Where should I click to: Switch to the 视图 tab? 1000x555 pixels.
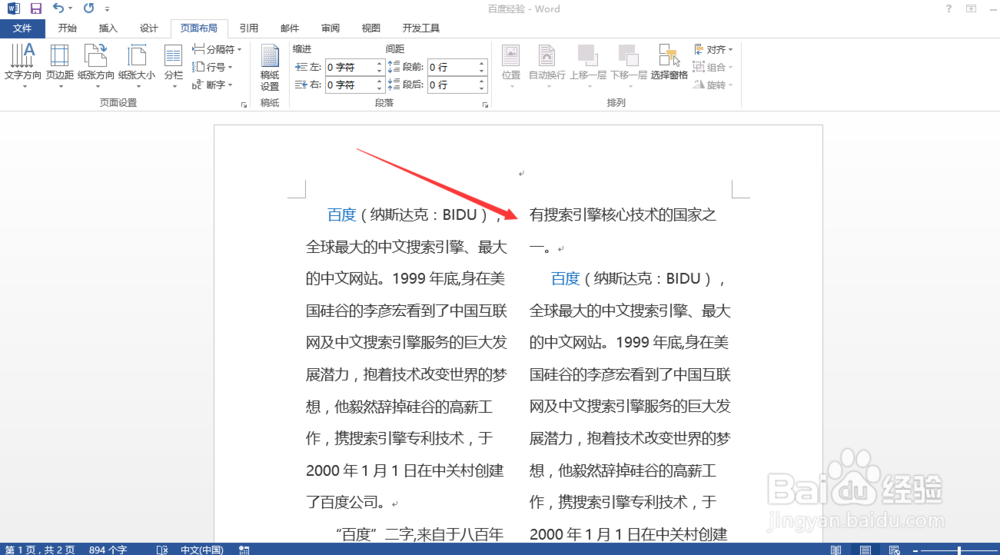click(x=371, y=28)
